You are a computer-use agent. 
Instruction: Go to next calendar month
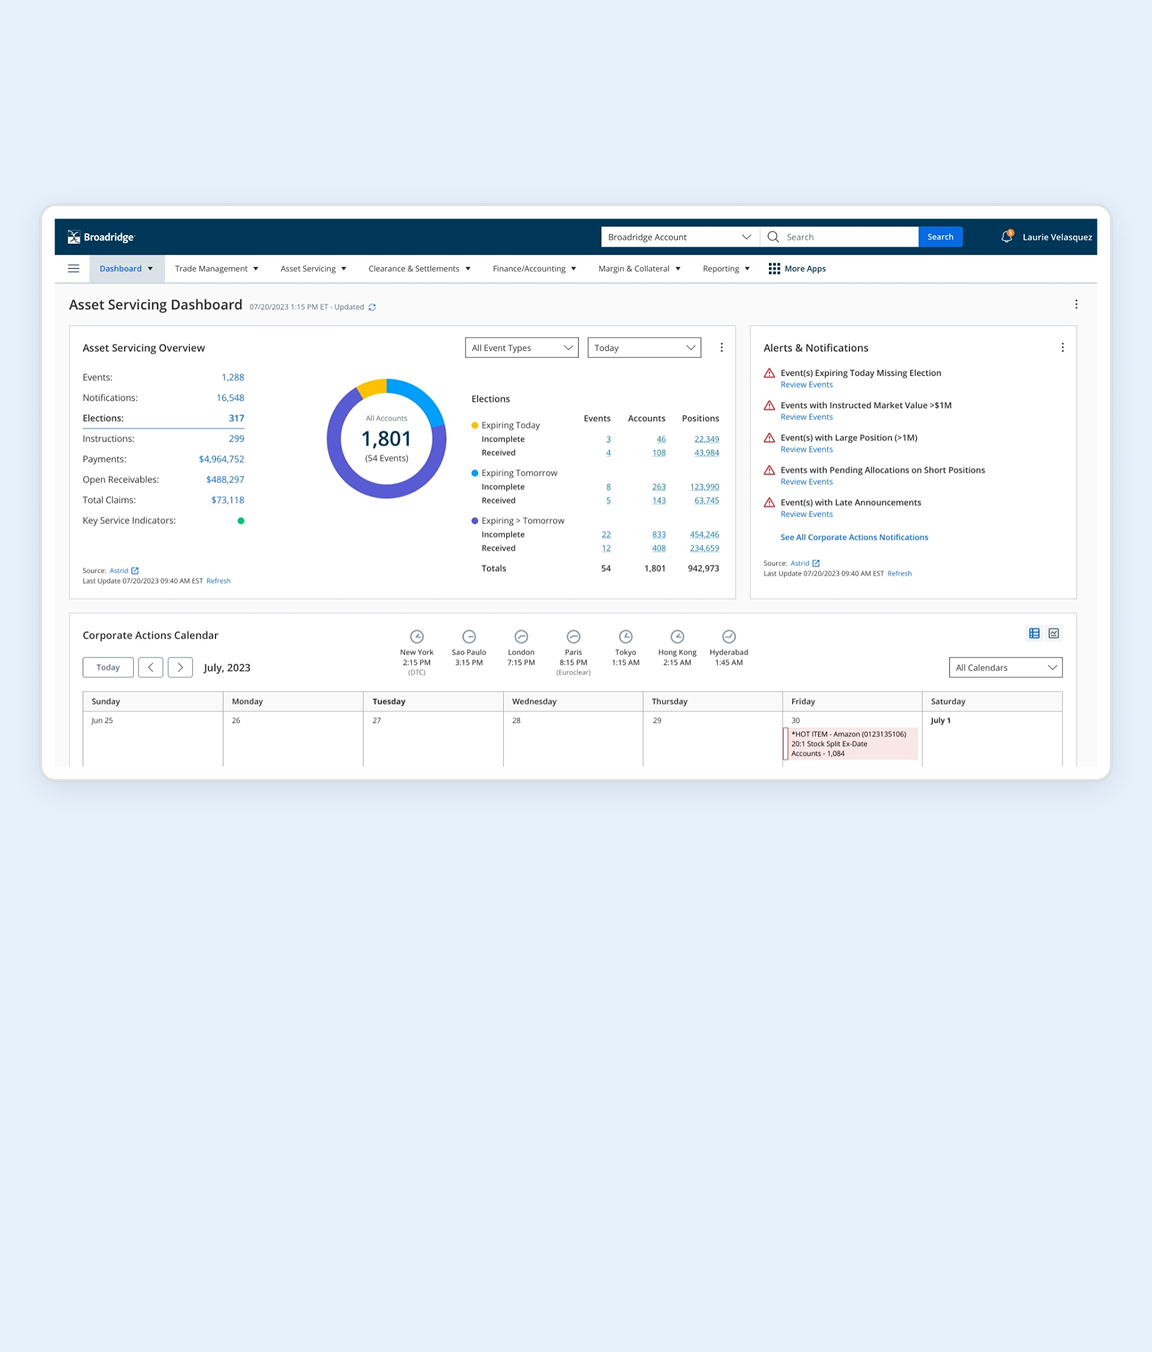click(x=180, y=667)
